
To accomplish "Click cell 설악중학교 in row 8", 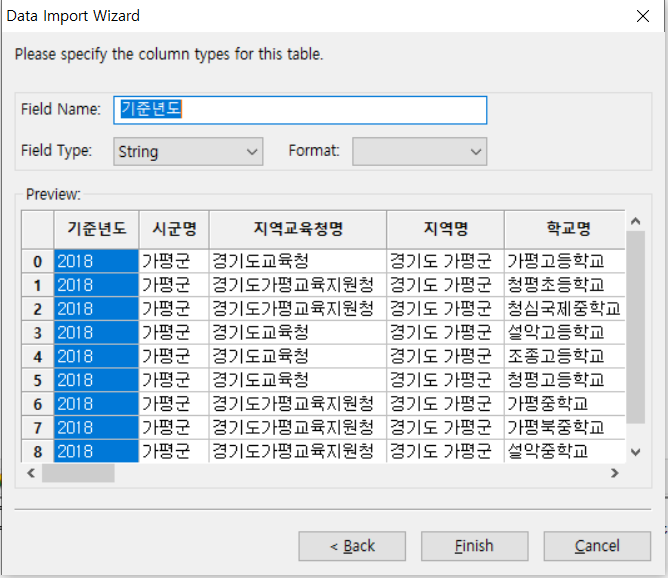I will click(565, 451).
